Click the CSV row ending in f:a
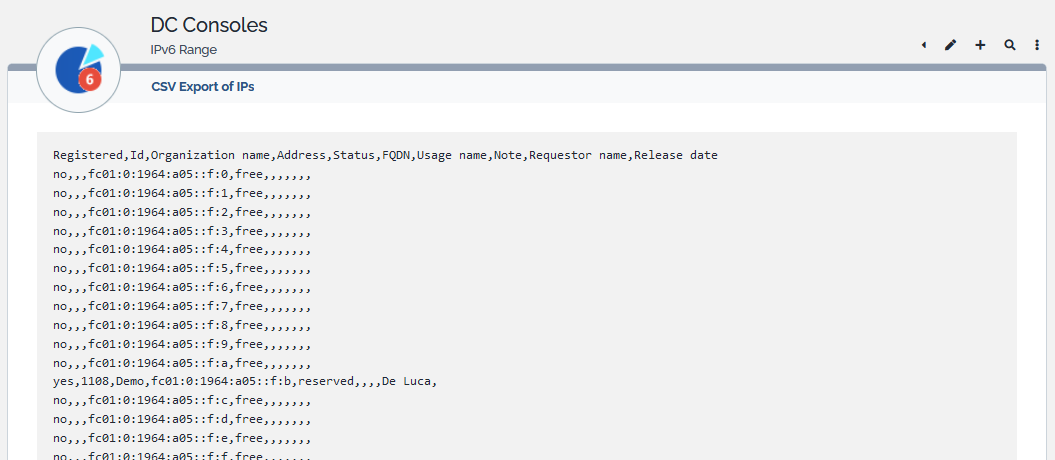1055x460 pixels. (x=182, y=363)
